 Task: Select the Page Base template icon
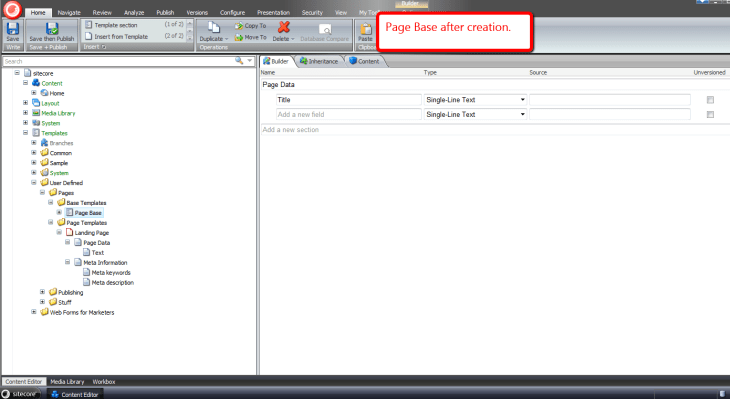click(x=69, y=212)
